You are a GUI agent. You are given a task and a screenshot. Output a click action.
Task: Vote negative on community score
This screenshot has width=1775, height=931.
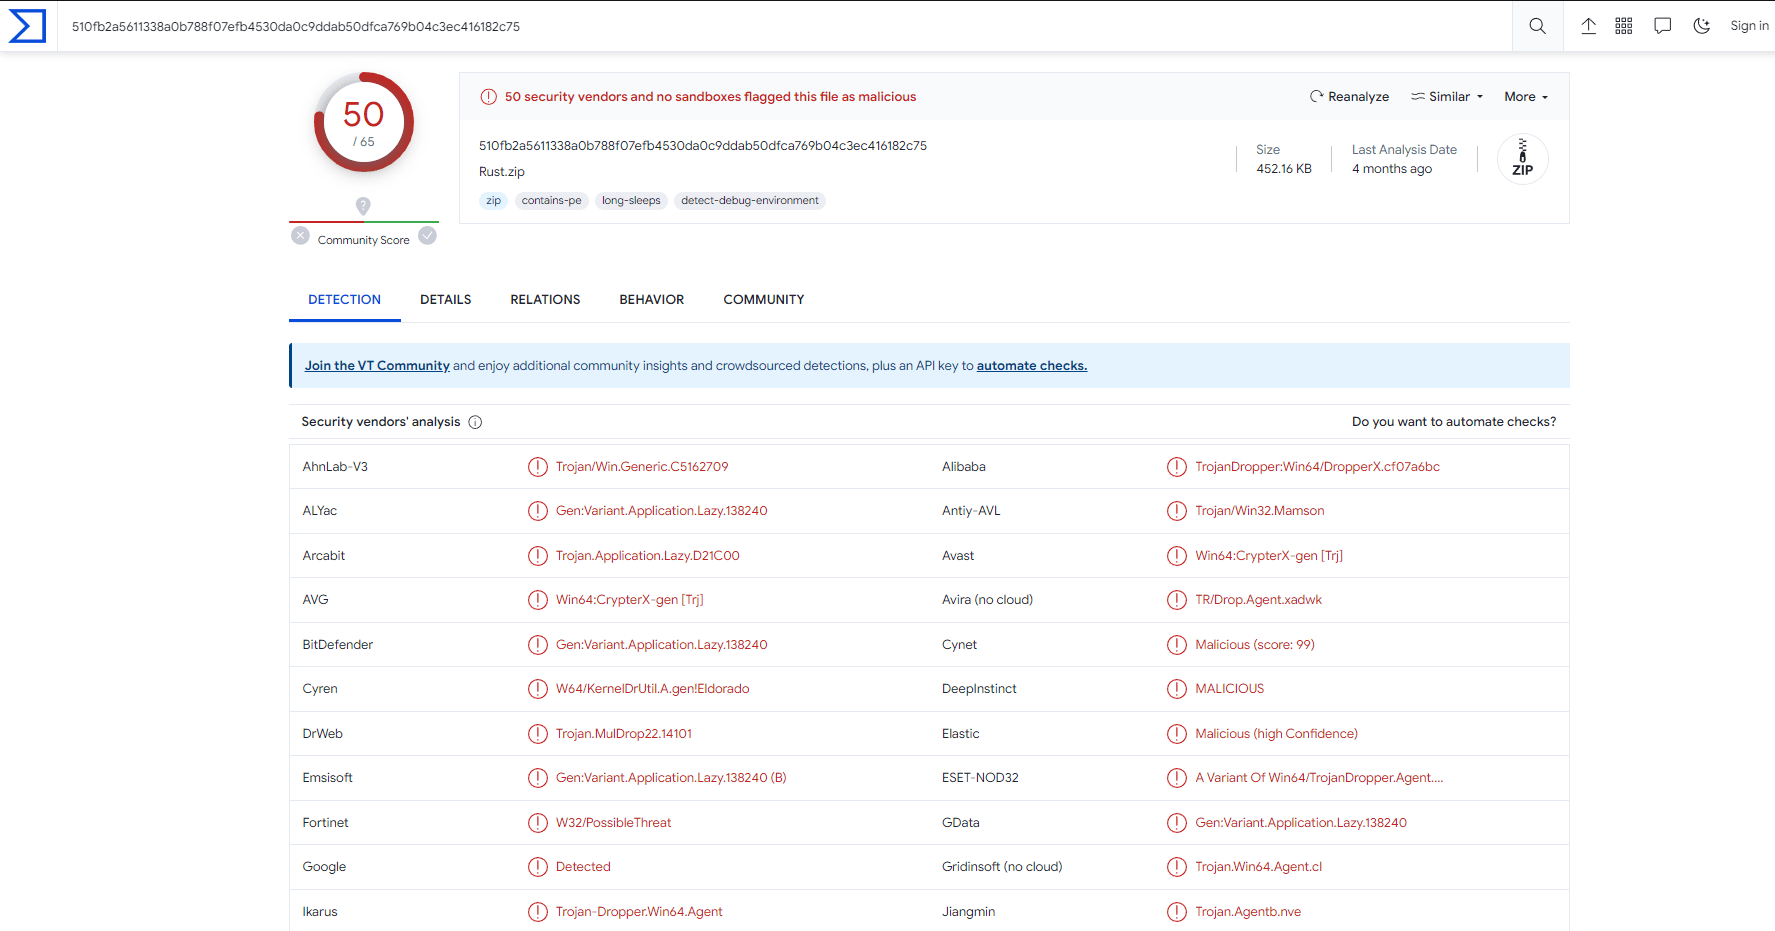(x=300, y=236)
